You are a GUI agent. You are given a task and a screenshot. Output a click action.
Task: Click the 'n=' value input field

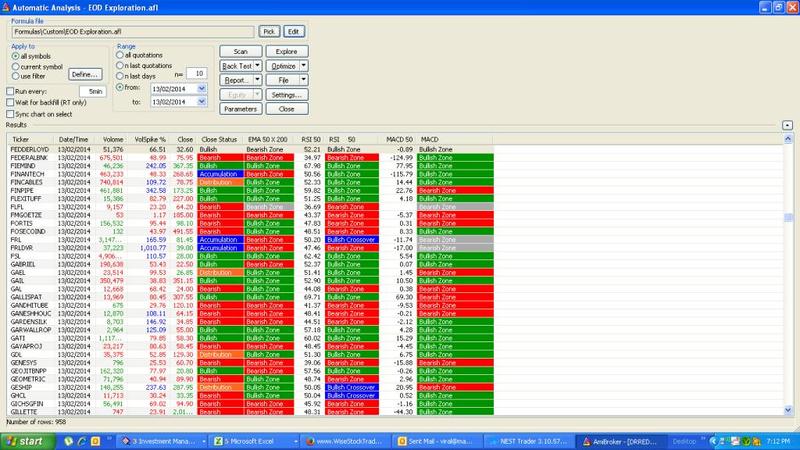tap(197, 73)
